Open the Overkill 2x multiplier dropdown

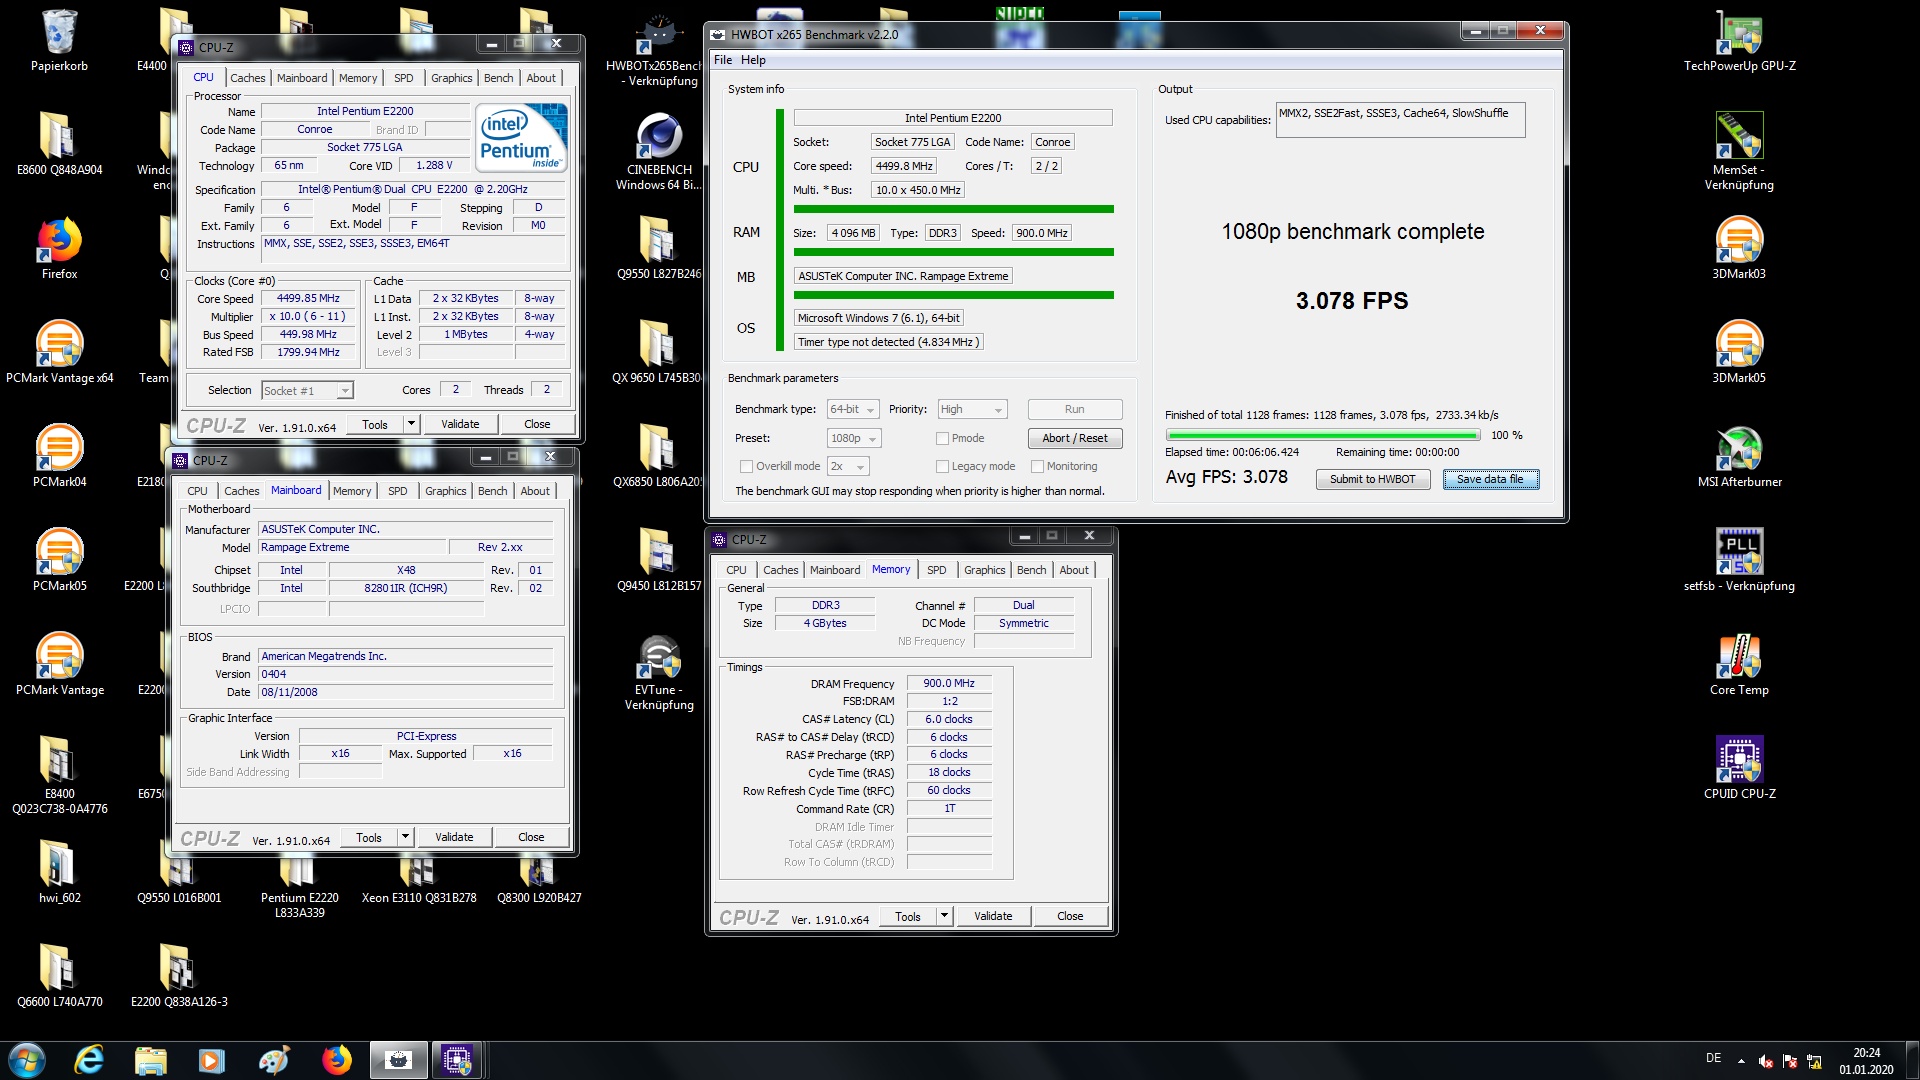(x=848, y=466)
